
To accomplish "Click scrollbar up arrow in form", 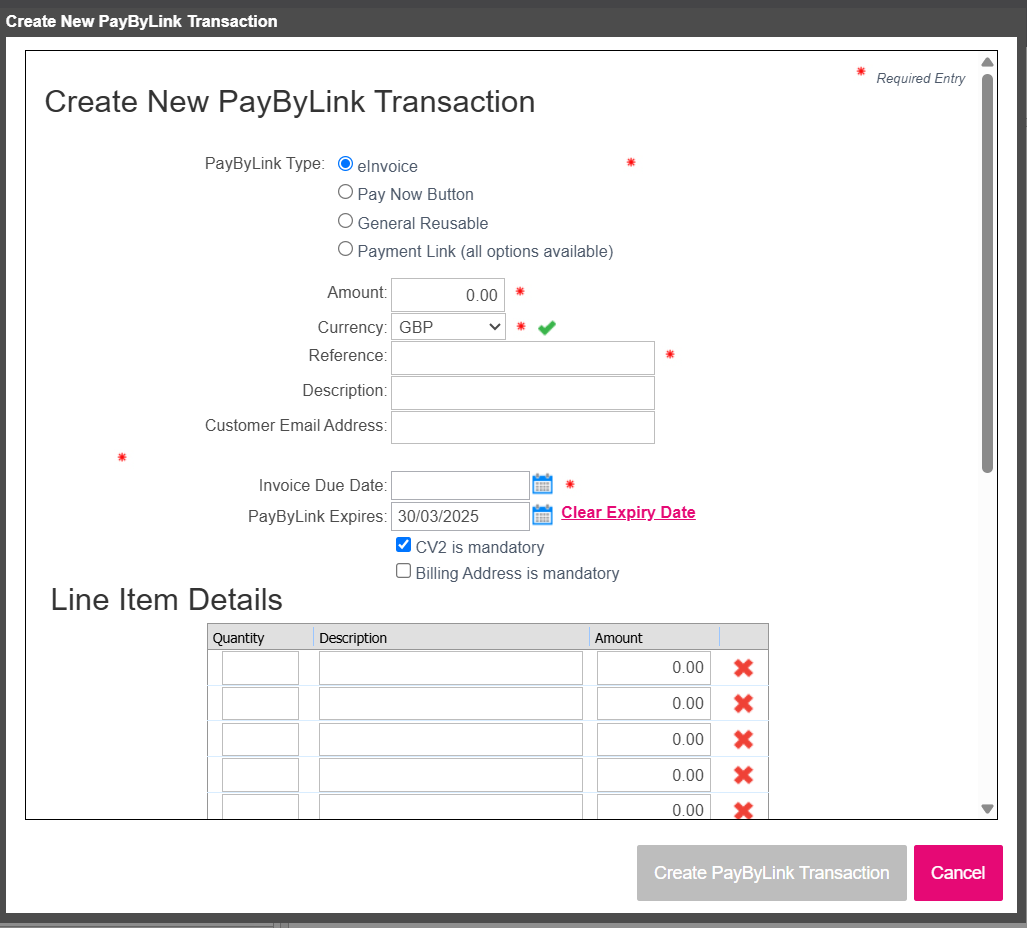I will (x=988, y=62).
